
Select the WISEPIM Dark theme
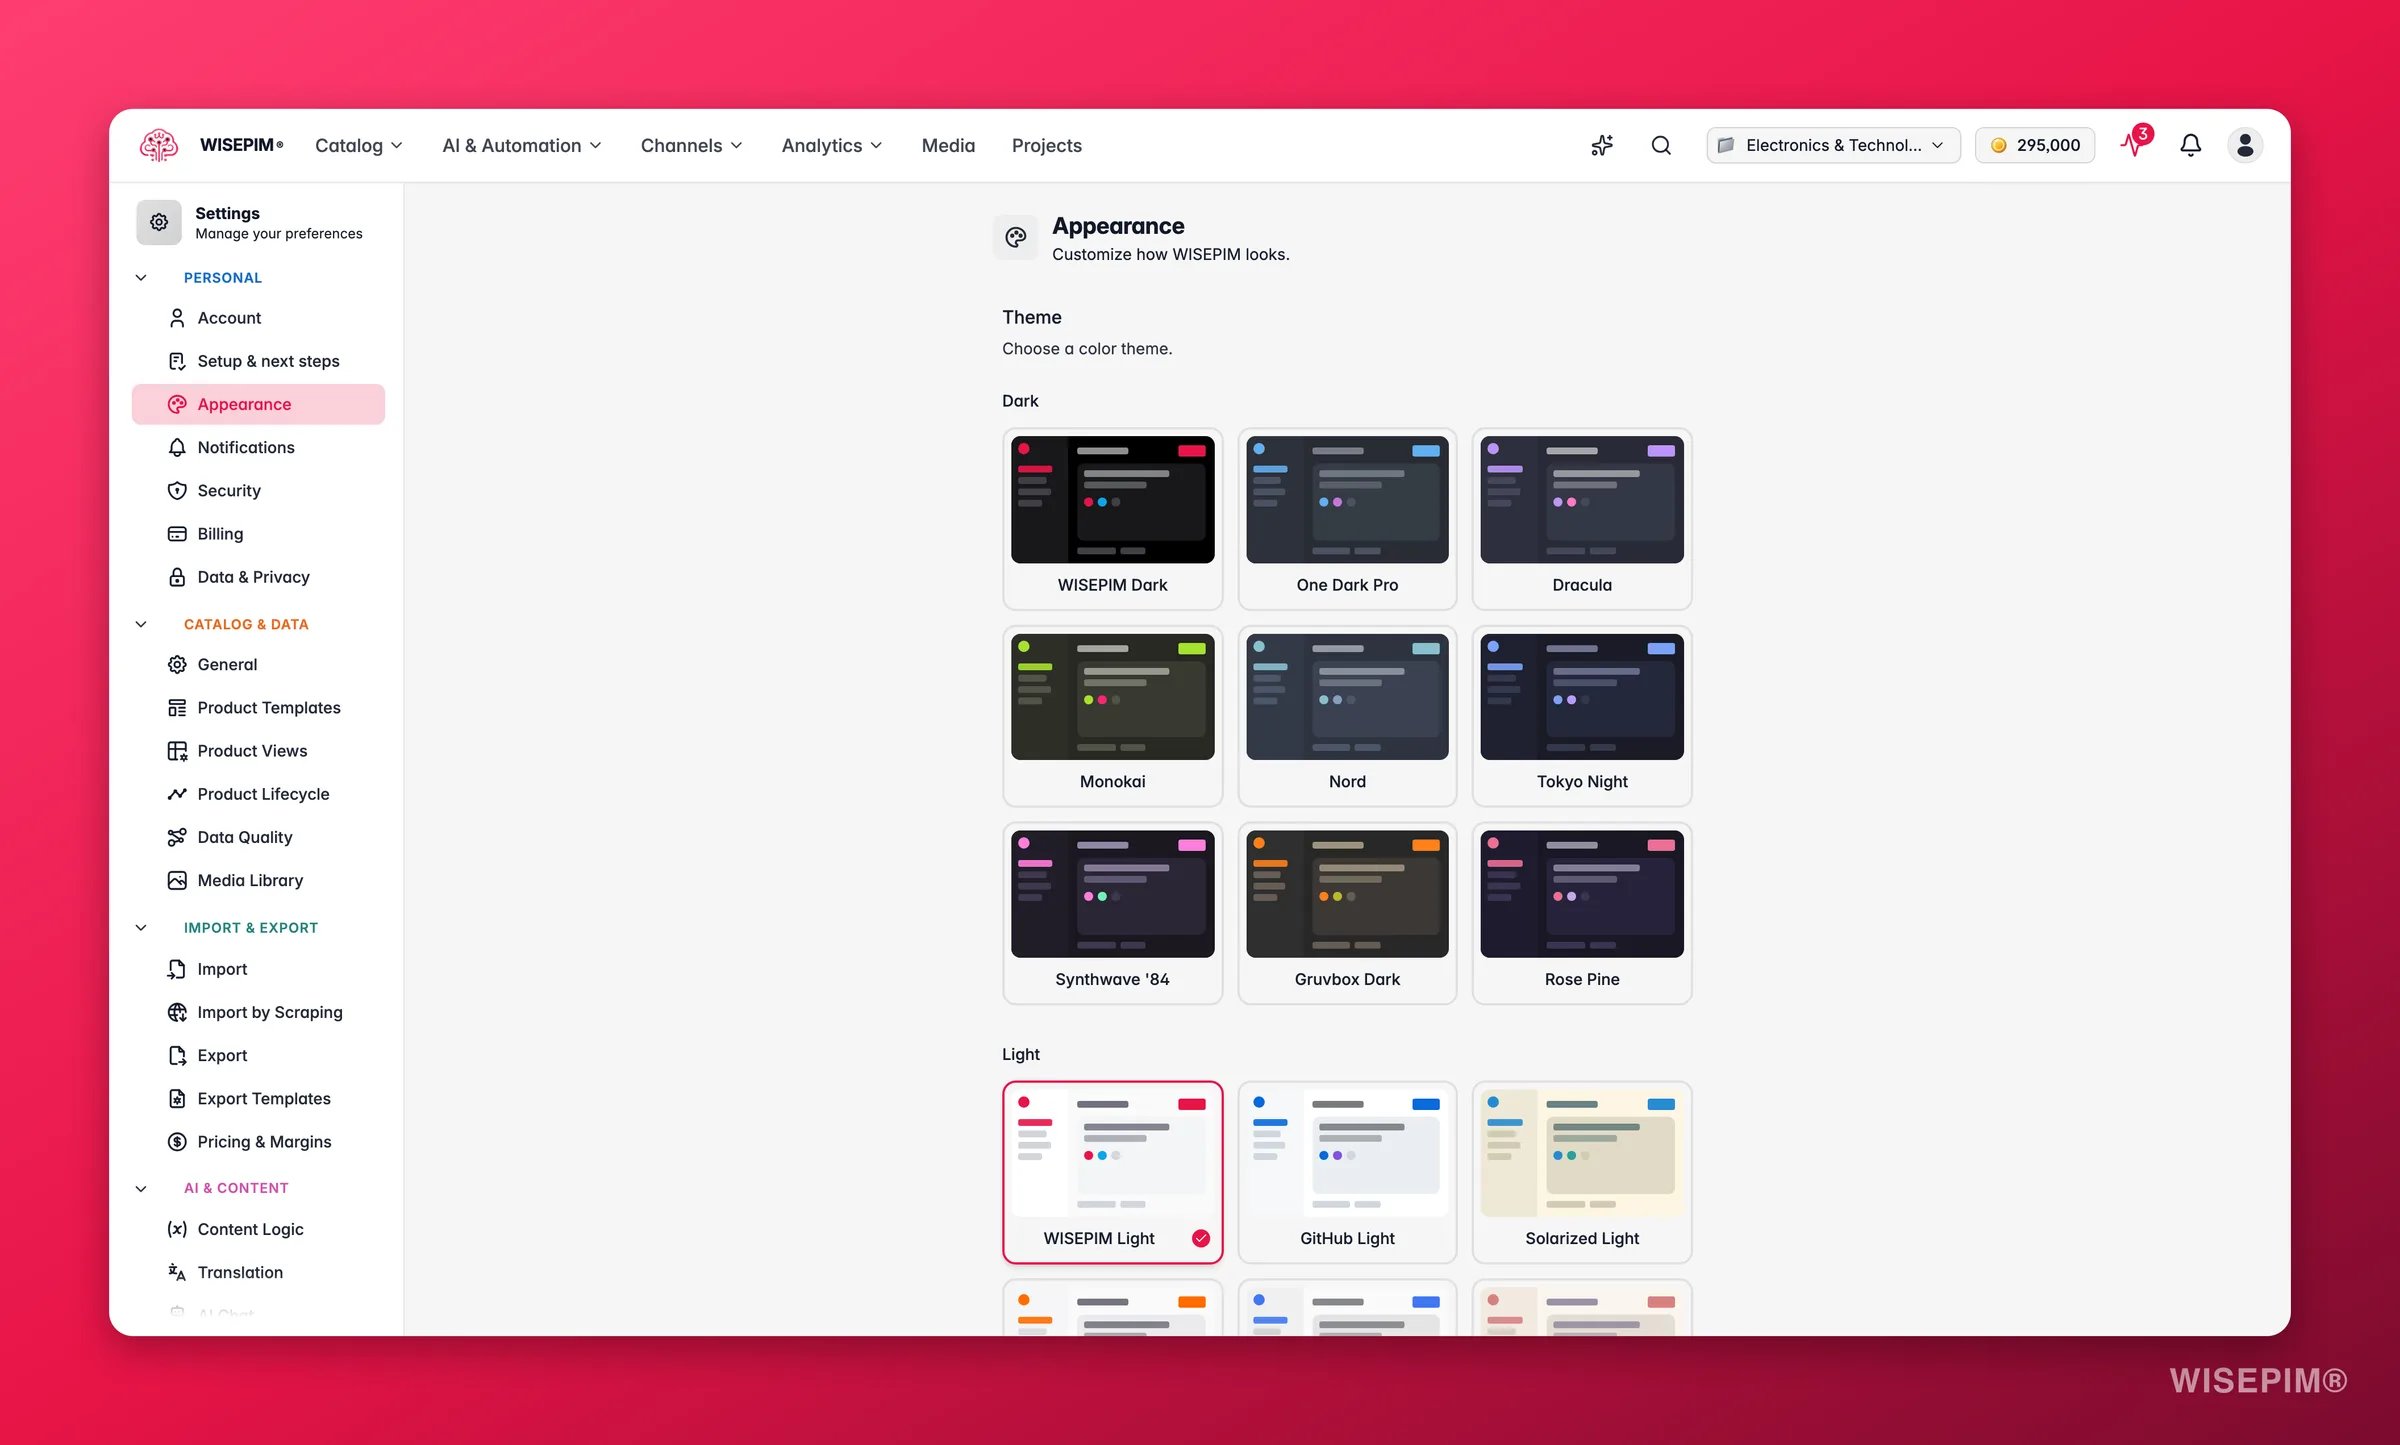click(1112, 519)
